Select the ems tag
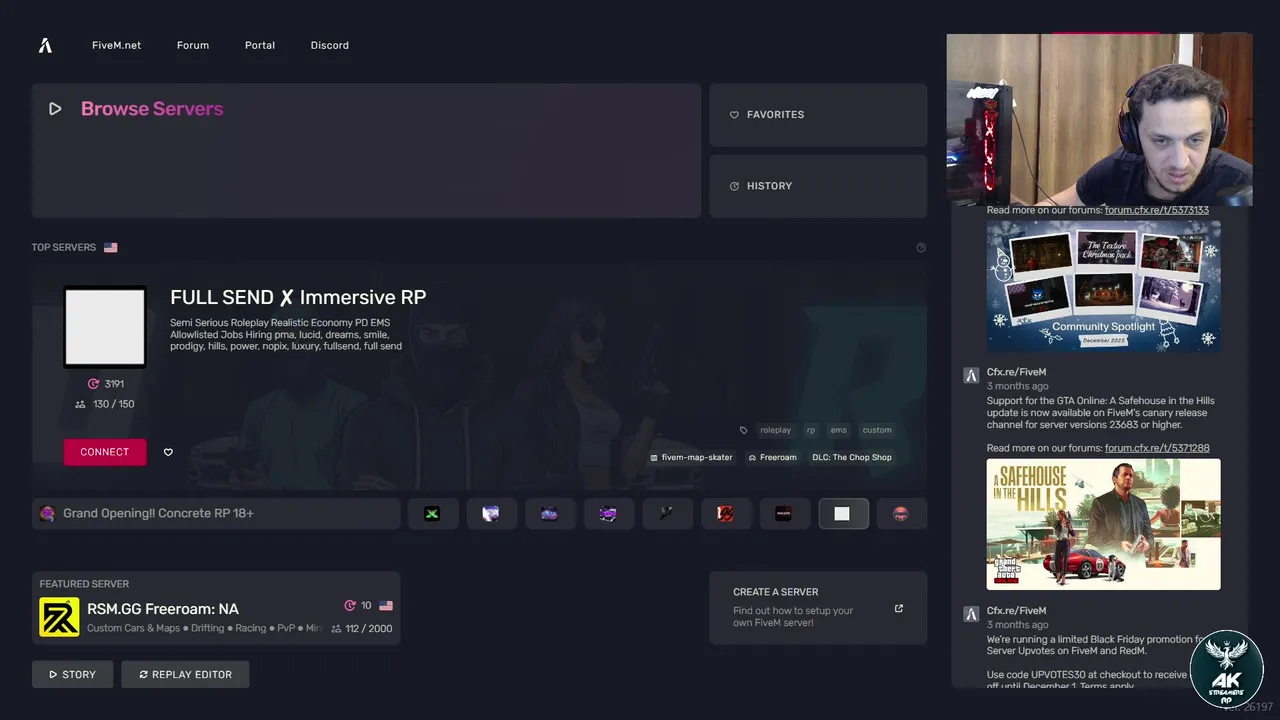The height and width of the screenshot is (720, 1280). [x=838, y=430]
